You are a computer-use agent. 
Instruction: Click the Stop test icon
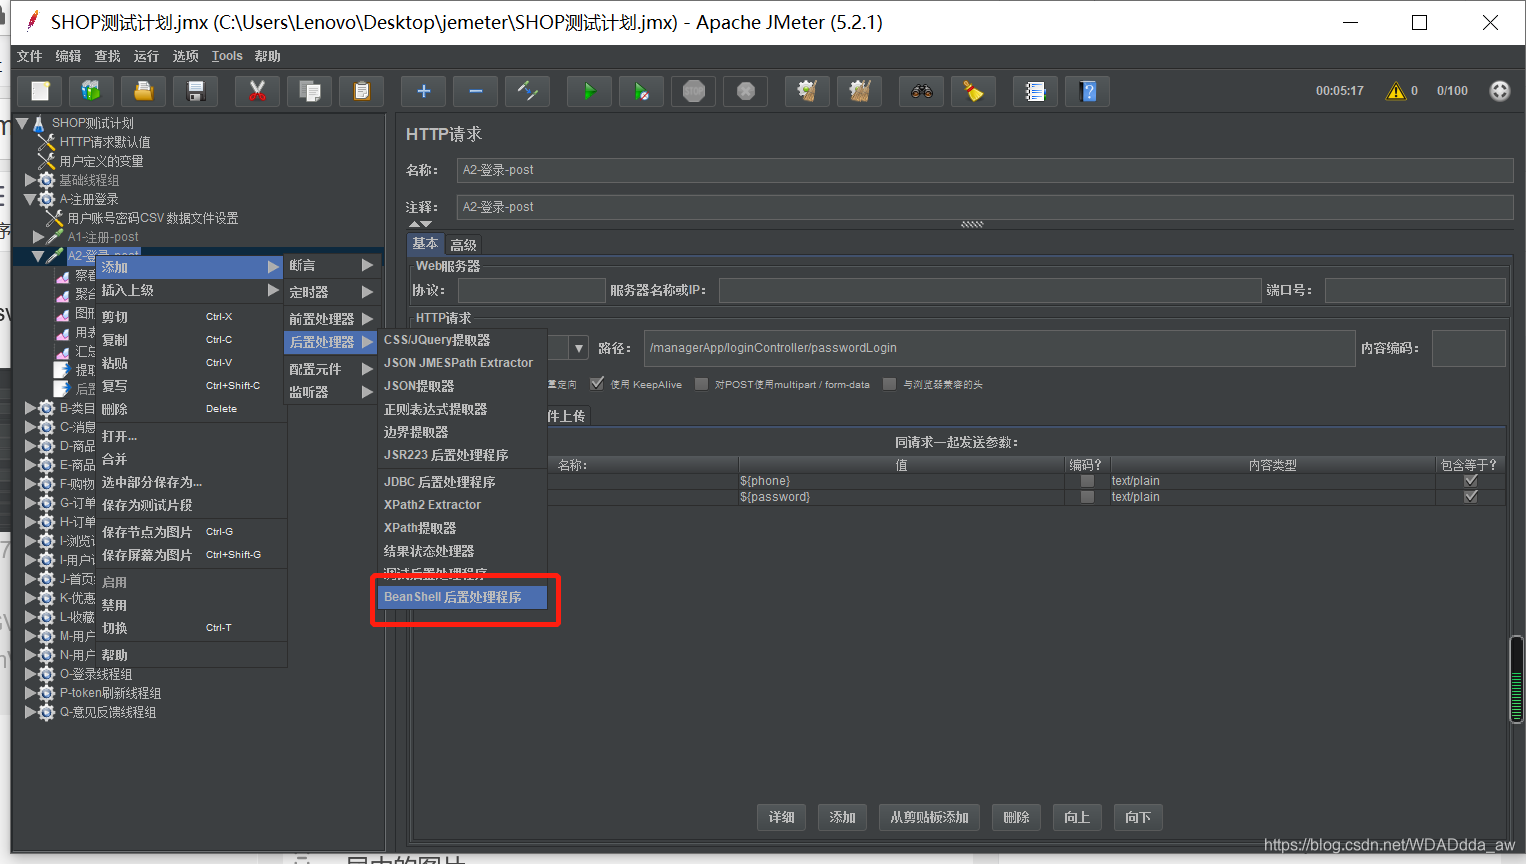(x=693, y=91)
